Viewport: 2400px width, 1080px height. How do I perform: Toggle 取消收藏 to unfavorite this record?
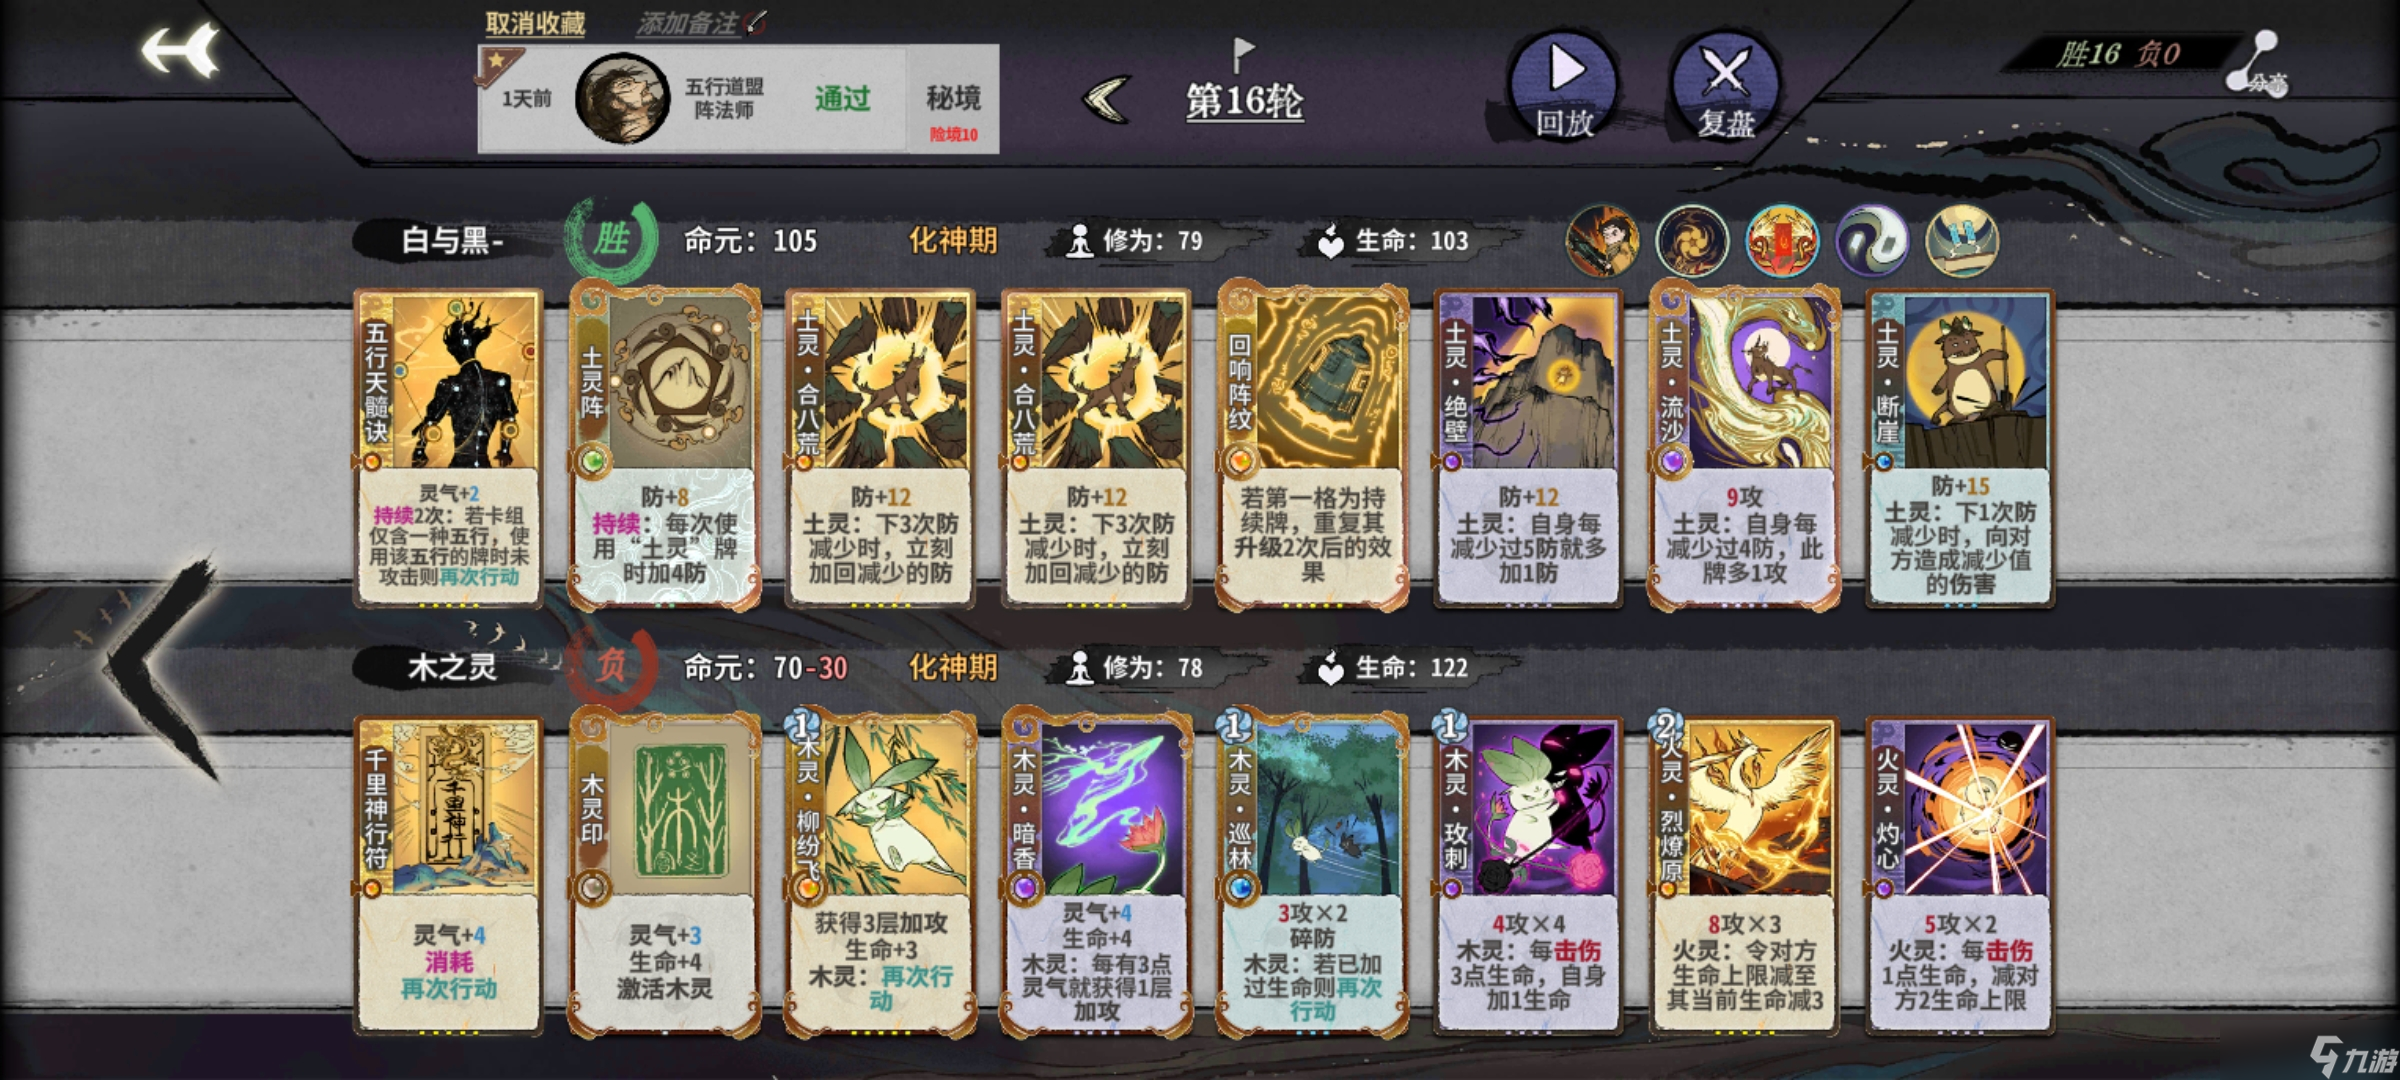click(x=535, y=22)
